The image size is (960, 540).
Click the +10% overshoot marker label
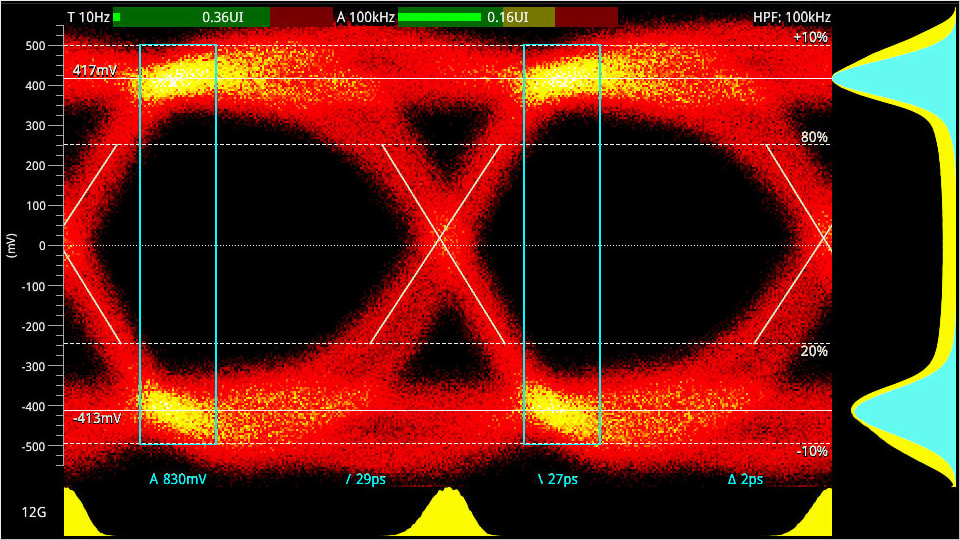(811, 37)
